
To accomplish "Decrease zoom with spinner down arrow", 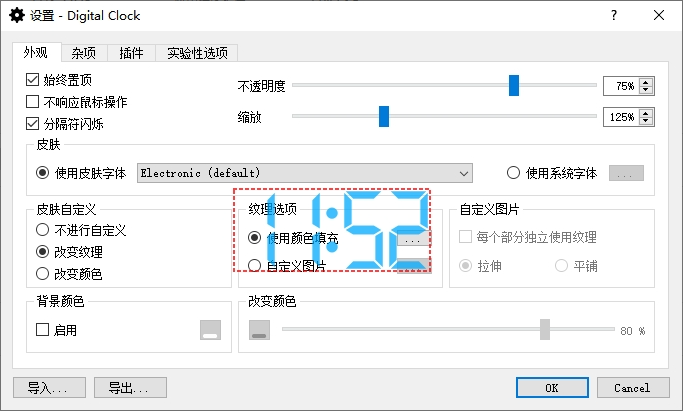I will click(x=645, y=121).
